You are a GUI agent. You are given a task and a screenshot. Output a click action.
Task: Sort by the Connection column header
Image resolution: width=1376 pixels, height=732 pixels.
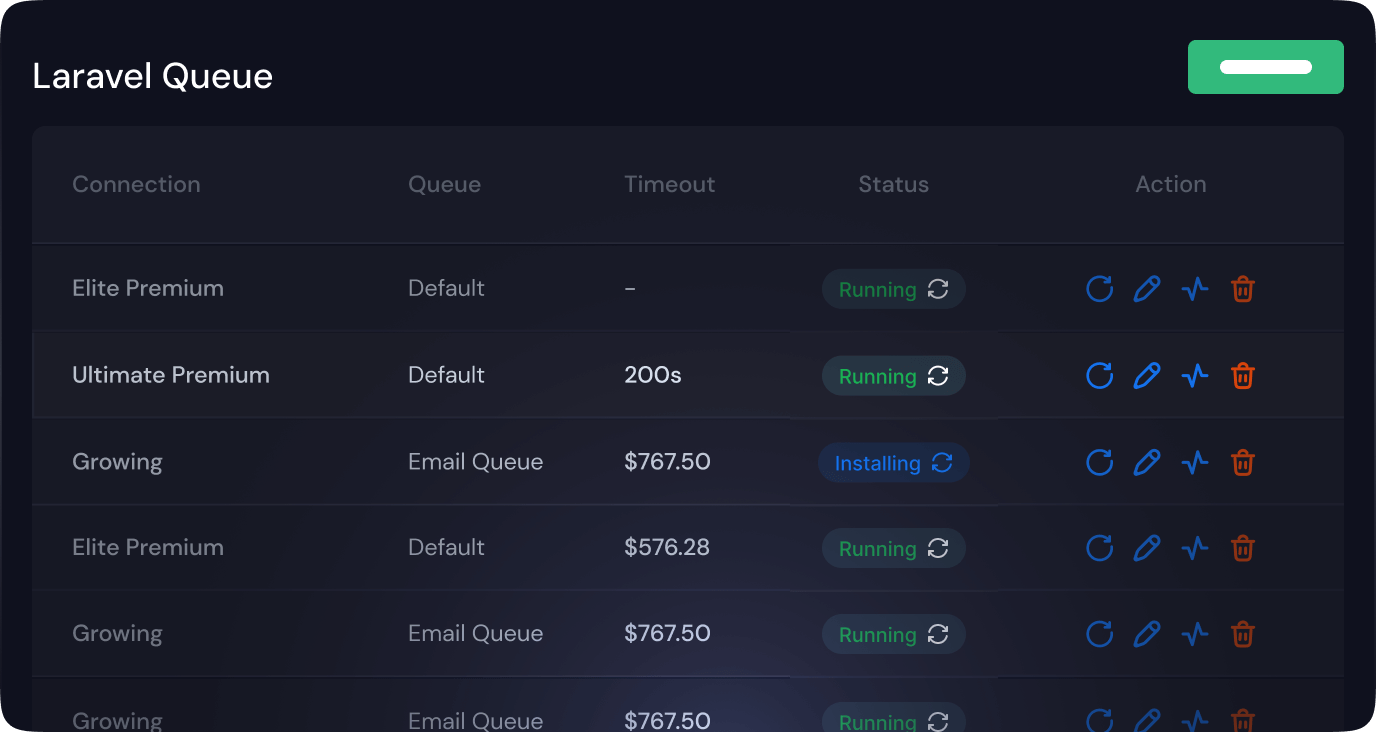[136, 184]
